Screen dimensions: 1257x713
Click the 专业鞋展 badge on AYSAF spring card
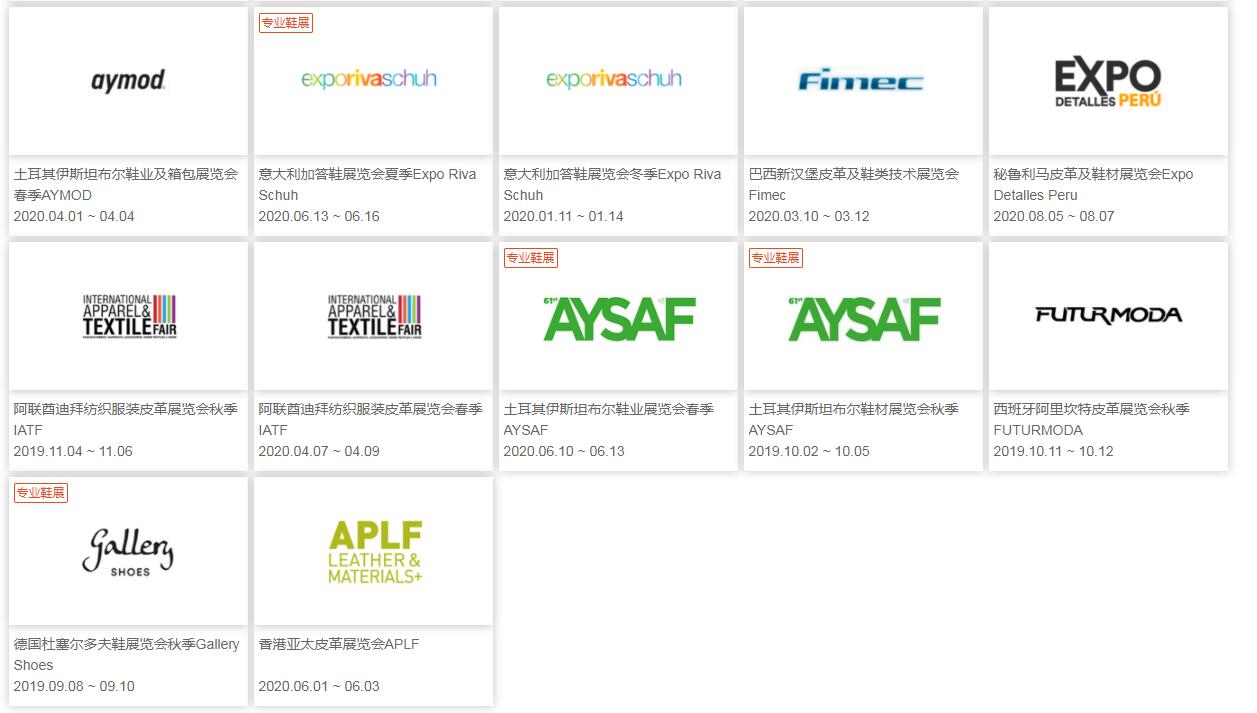[x=530, y=258]
